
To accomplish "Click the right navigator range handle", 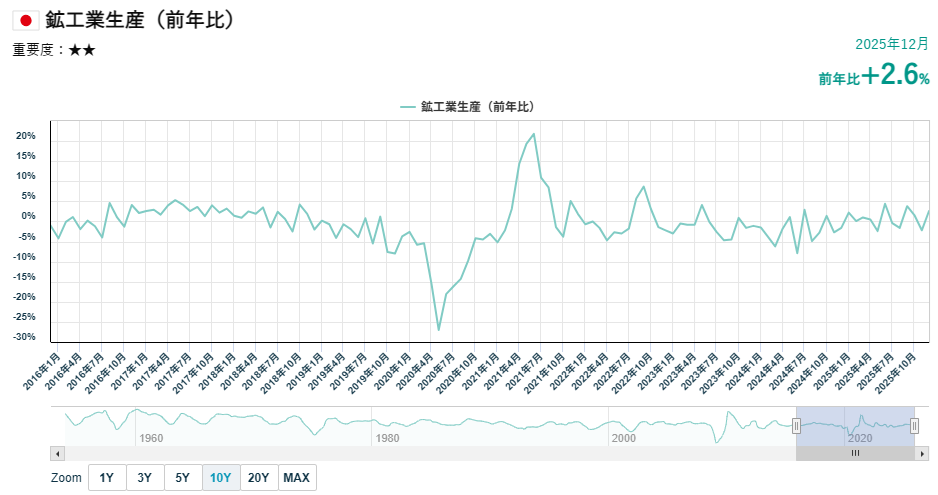I will point(914,426).
